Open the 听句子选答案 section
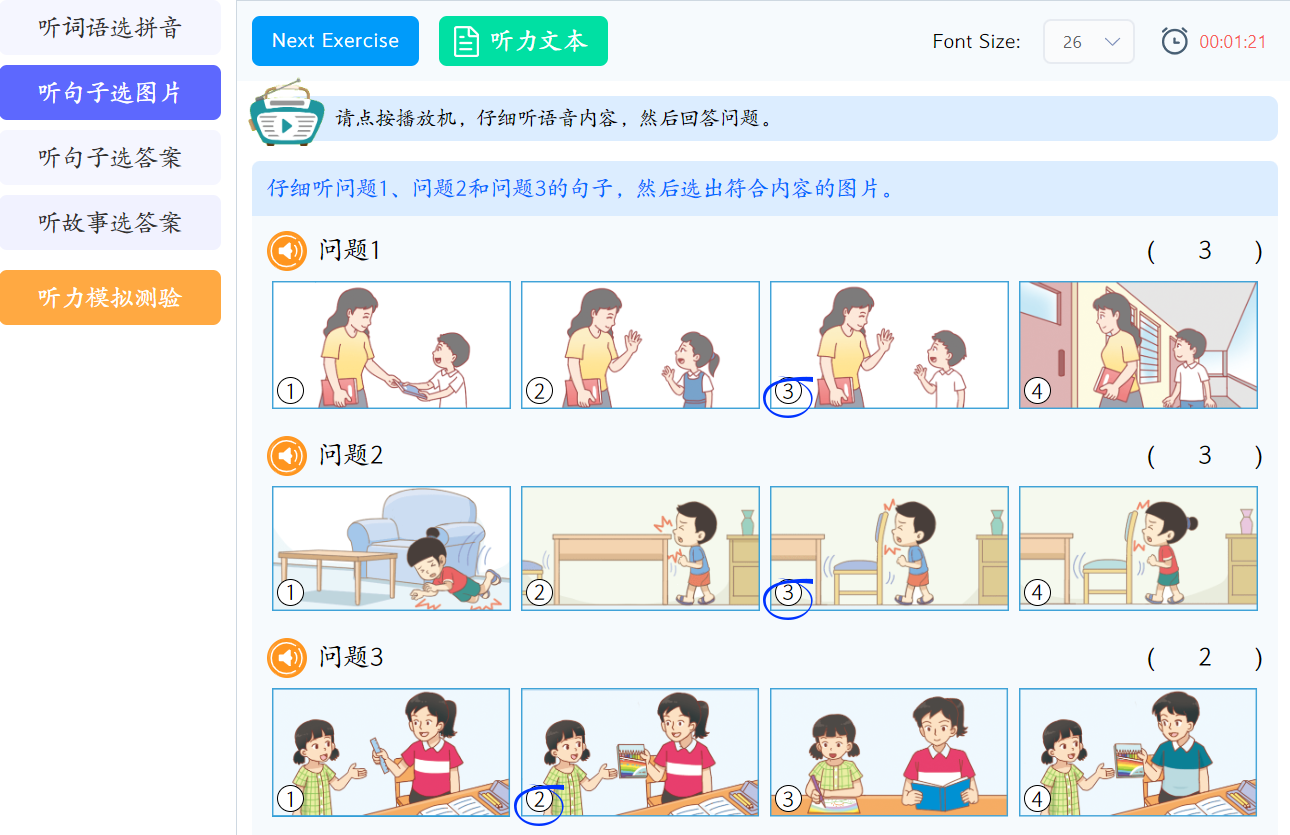 (x=110, y=158)
